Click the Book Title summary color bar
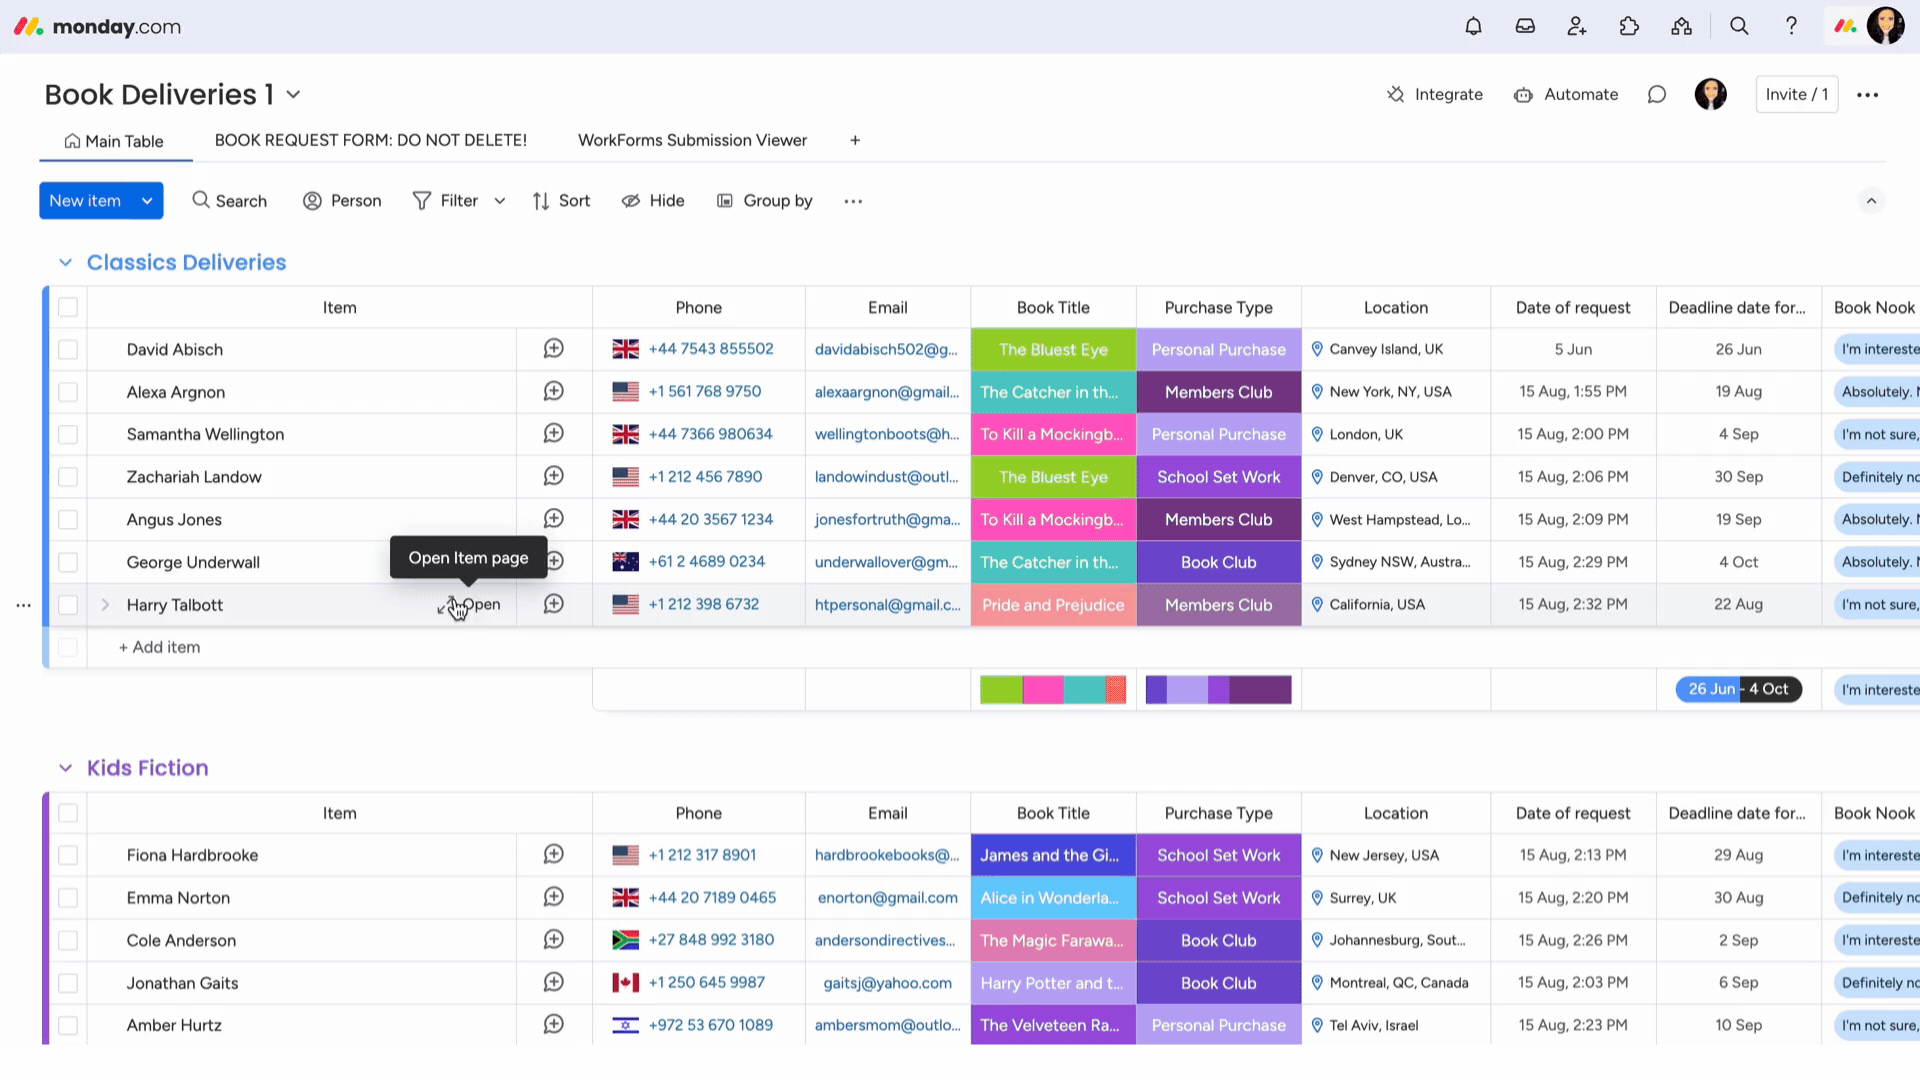Image resolution: width=1920 pixels, height=1080 pixels. [1053, 690]
